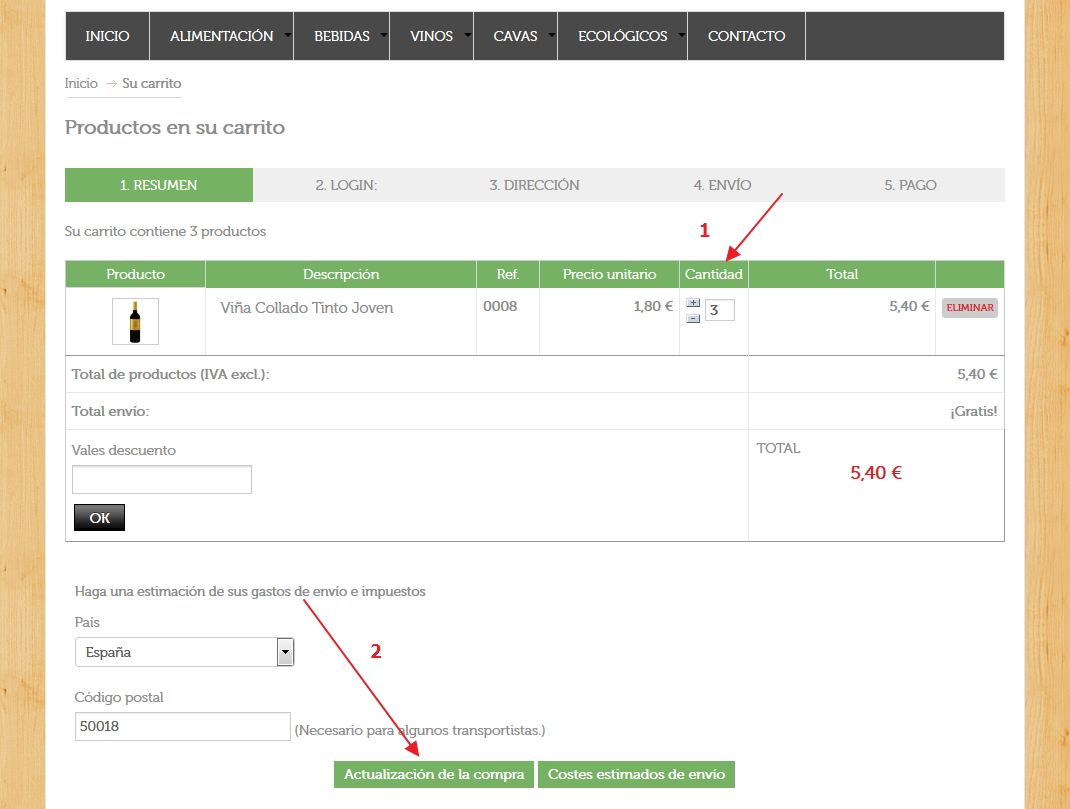1070x809 pixels.
Task: Click the Ref. column header
Action: tap(508, 274)
